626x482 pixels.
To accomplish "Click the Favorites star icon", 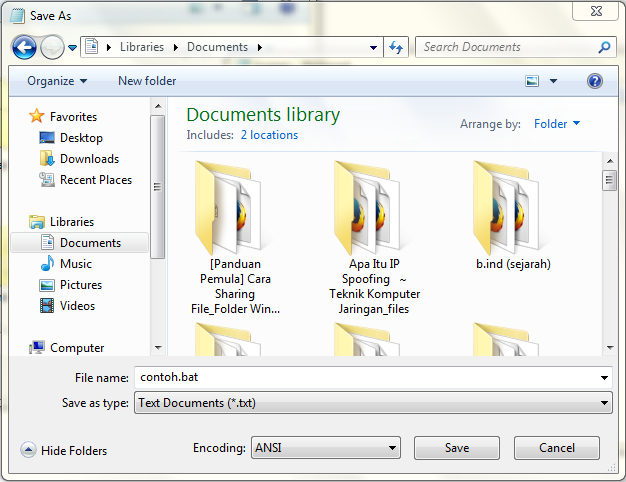I will 36,116.
